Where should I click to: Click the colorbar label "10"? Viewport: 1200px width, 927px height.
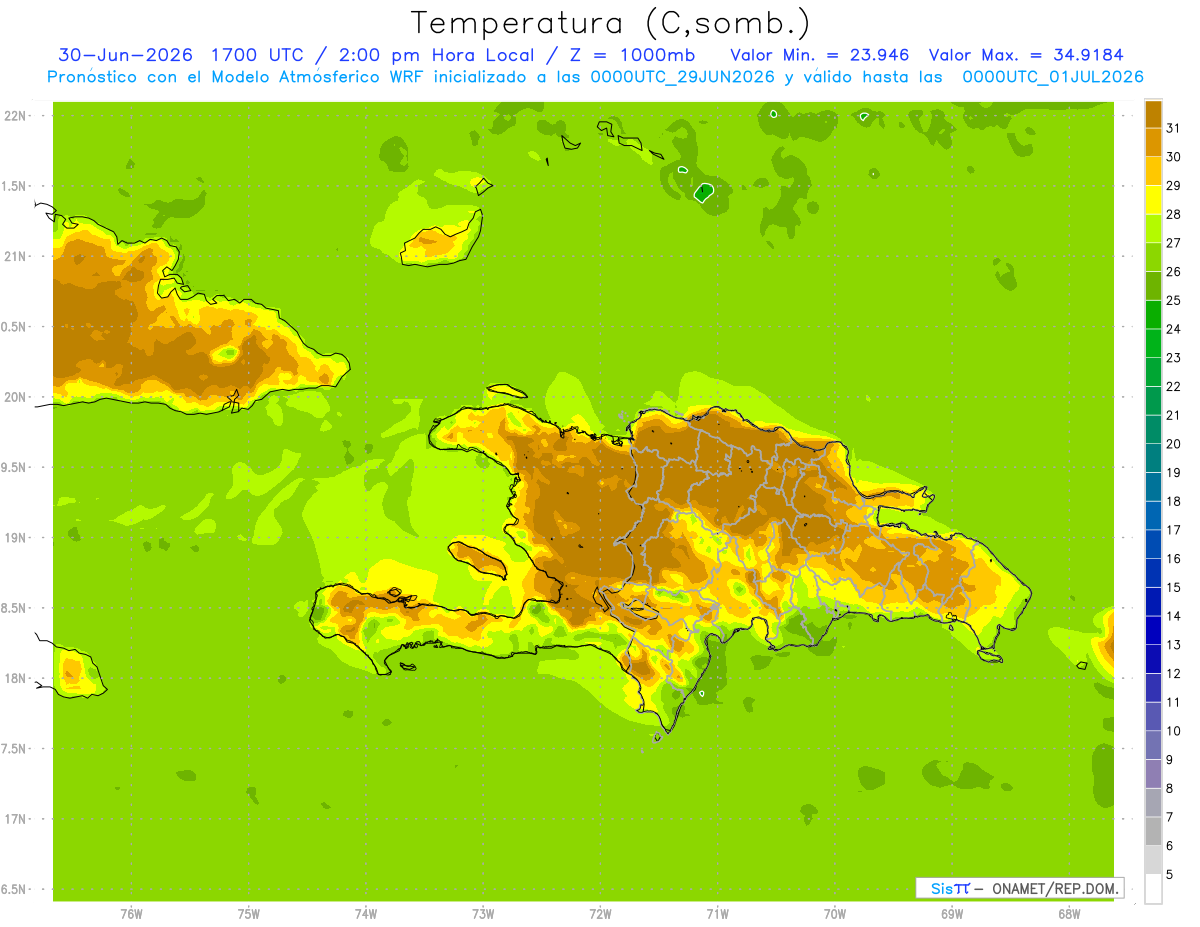click(x=1174, y=731)
